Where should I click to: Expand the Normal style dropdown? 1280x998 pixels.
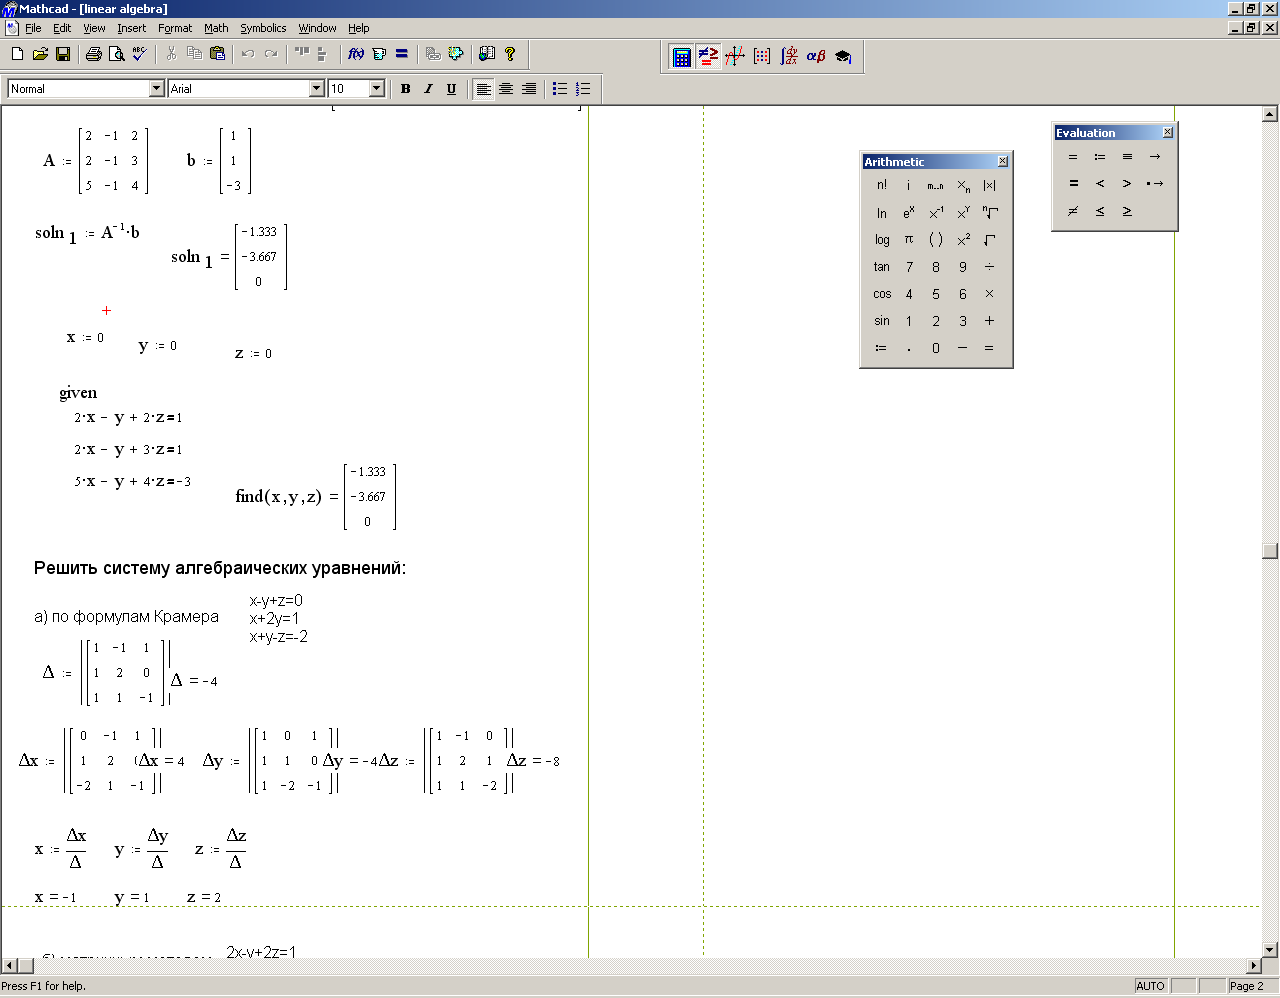[156, 89]
